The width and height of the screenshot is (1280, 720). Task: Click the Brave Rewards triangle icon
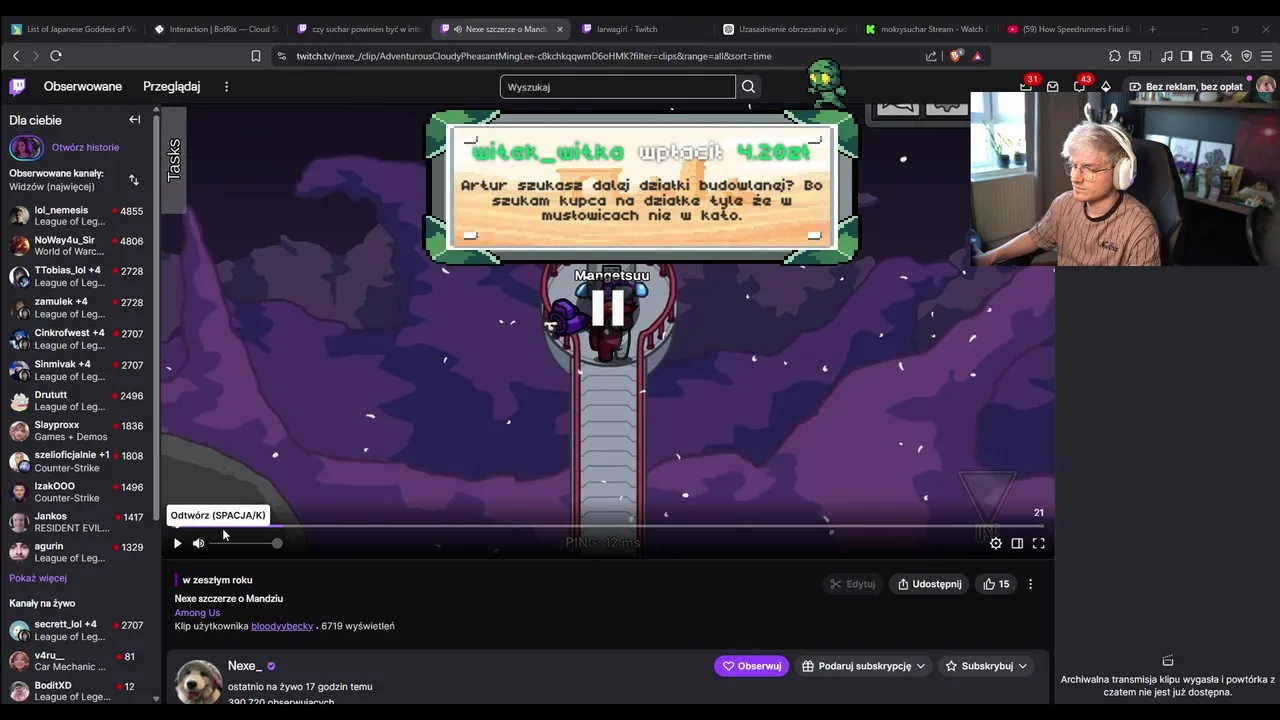[977, 56]
